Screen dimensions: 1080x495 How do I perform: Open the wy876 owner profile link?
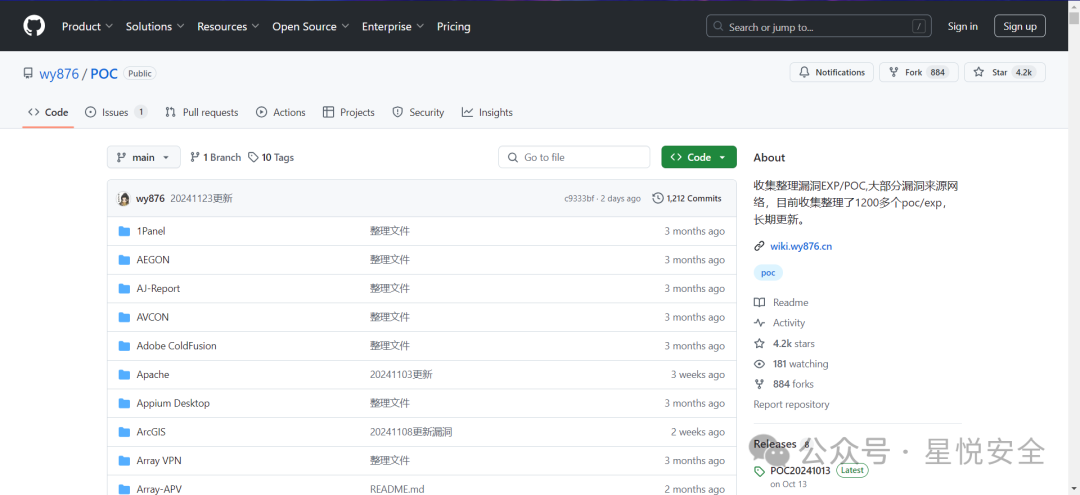(59, 74)
